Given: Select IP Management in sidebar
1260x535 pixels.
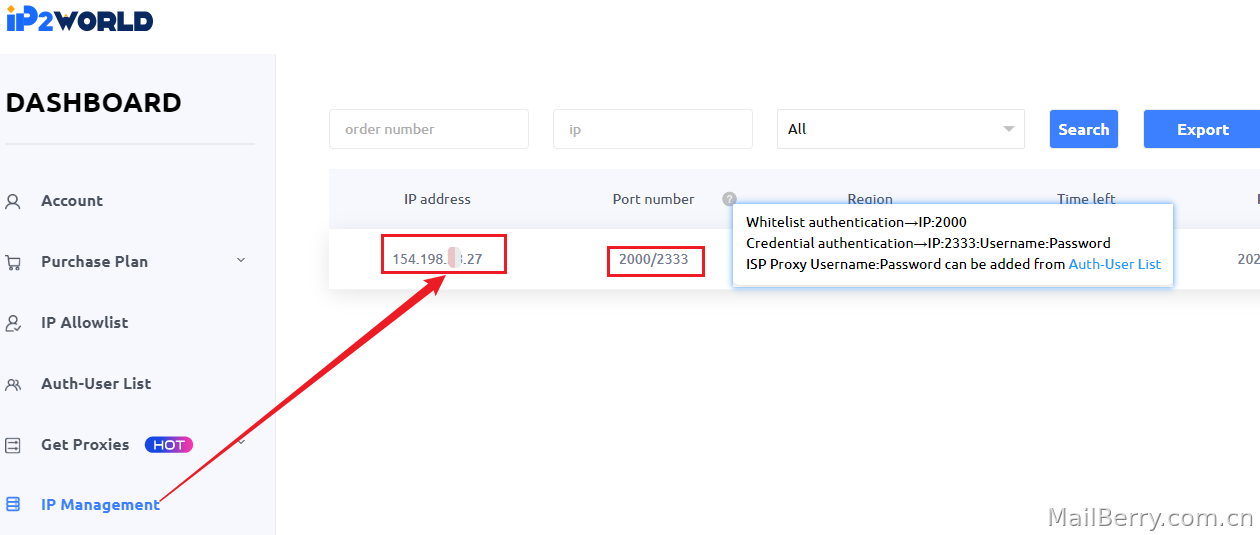Looking at the screenshot, I should point(100,504).
